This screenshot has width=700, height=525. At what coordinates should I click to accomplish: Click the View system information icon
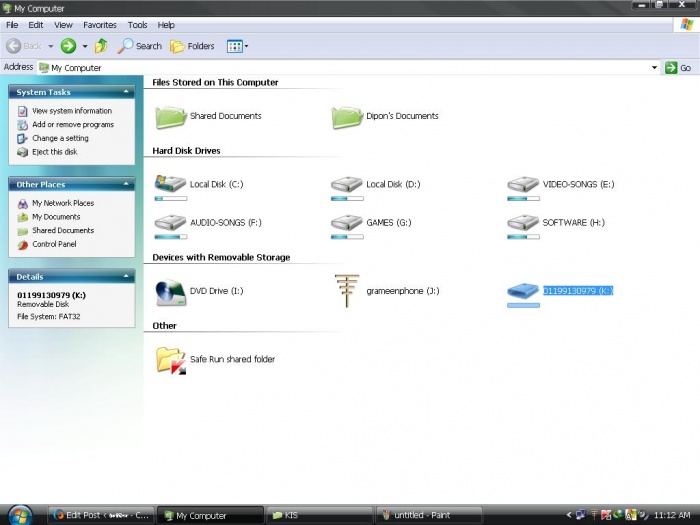coord(22,111)
